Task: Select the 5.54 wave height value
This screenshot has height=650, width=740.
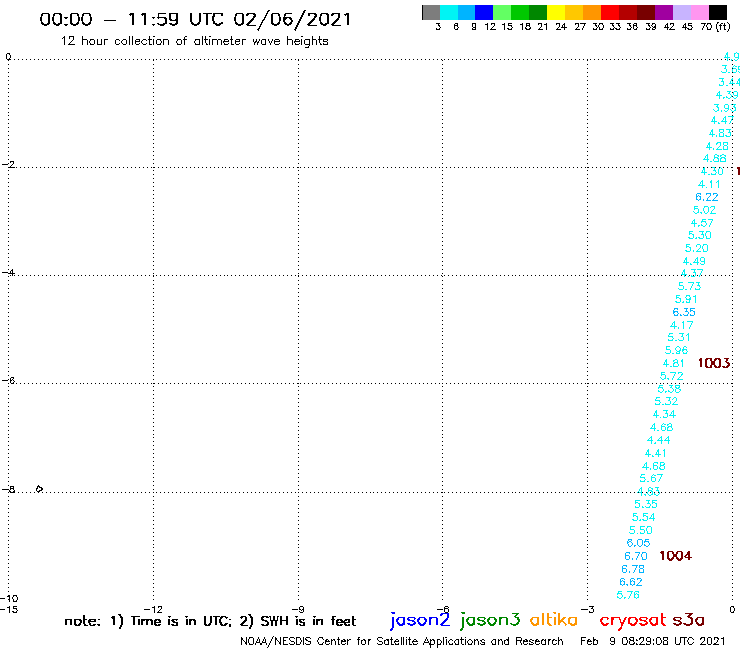Action: coord(644,517)
